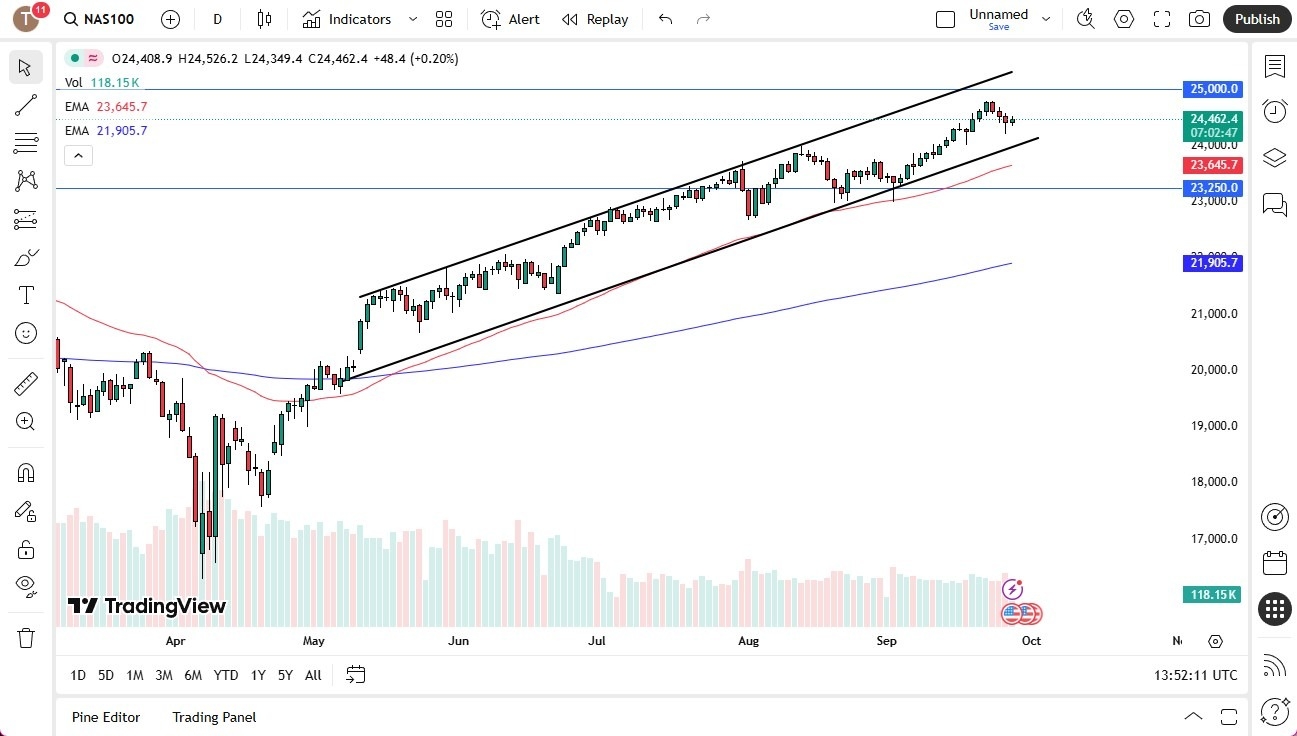This screenshot has width=1297, height=736.
Task: Lock all drawings on the chart
Action: click(25, 548)
